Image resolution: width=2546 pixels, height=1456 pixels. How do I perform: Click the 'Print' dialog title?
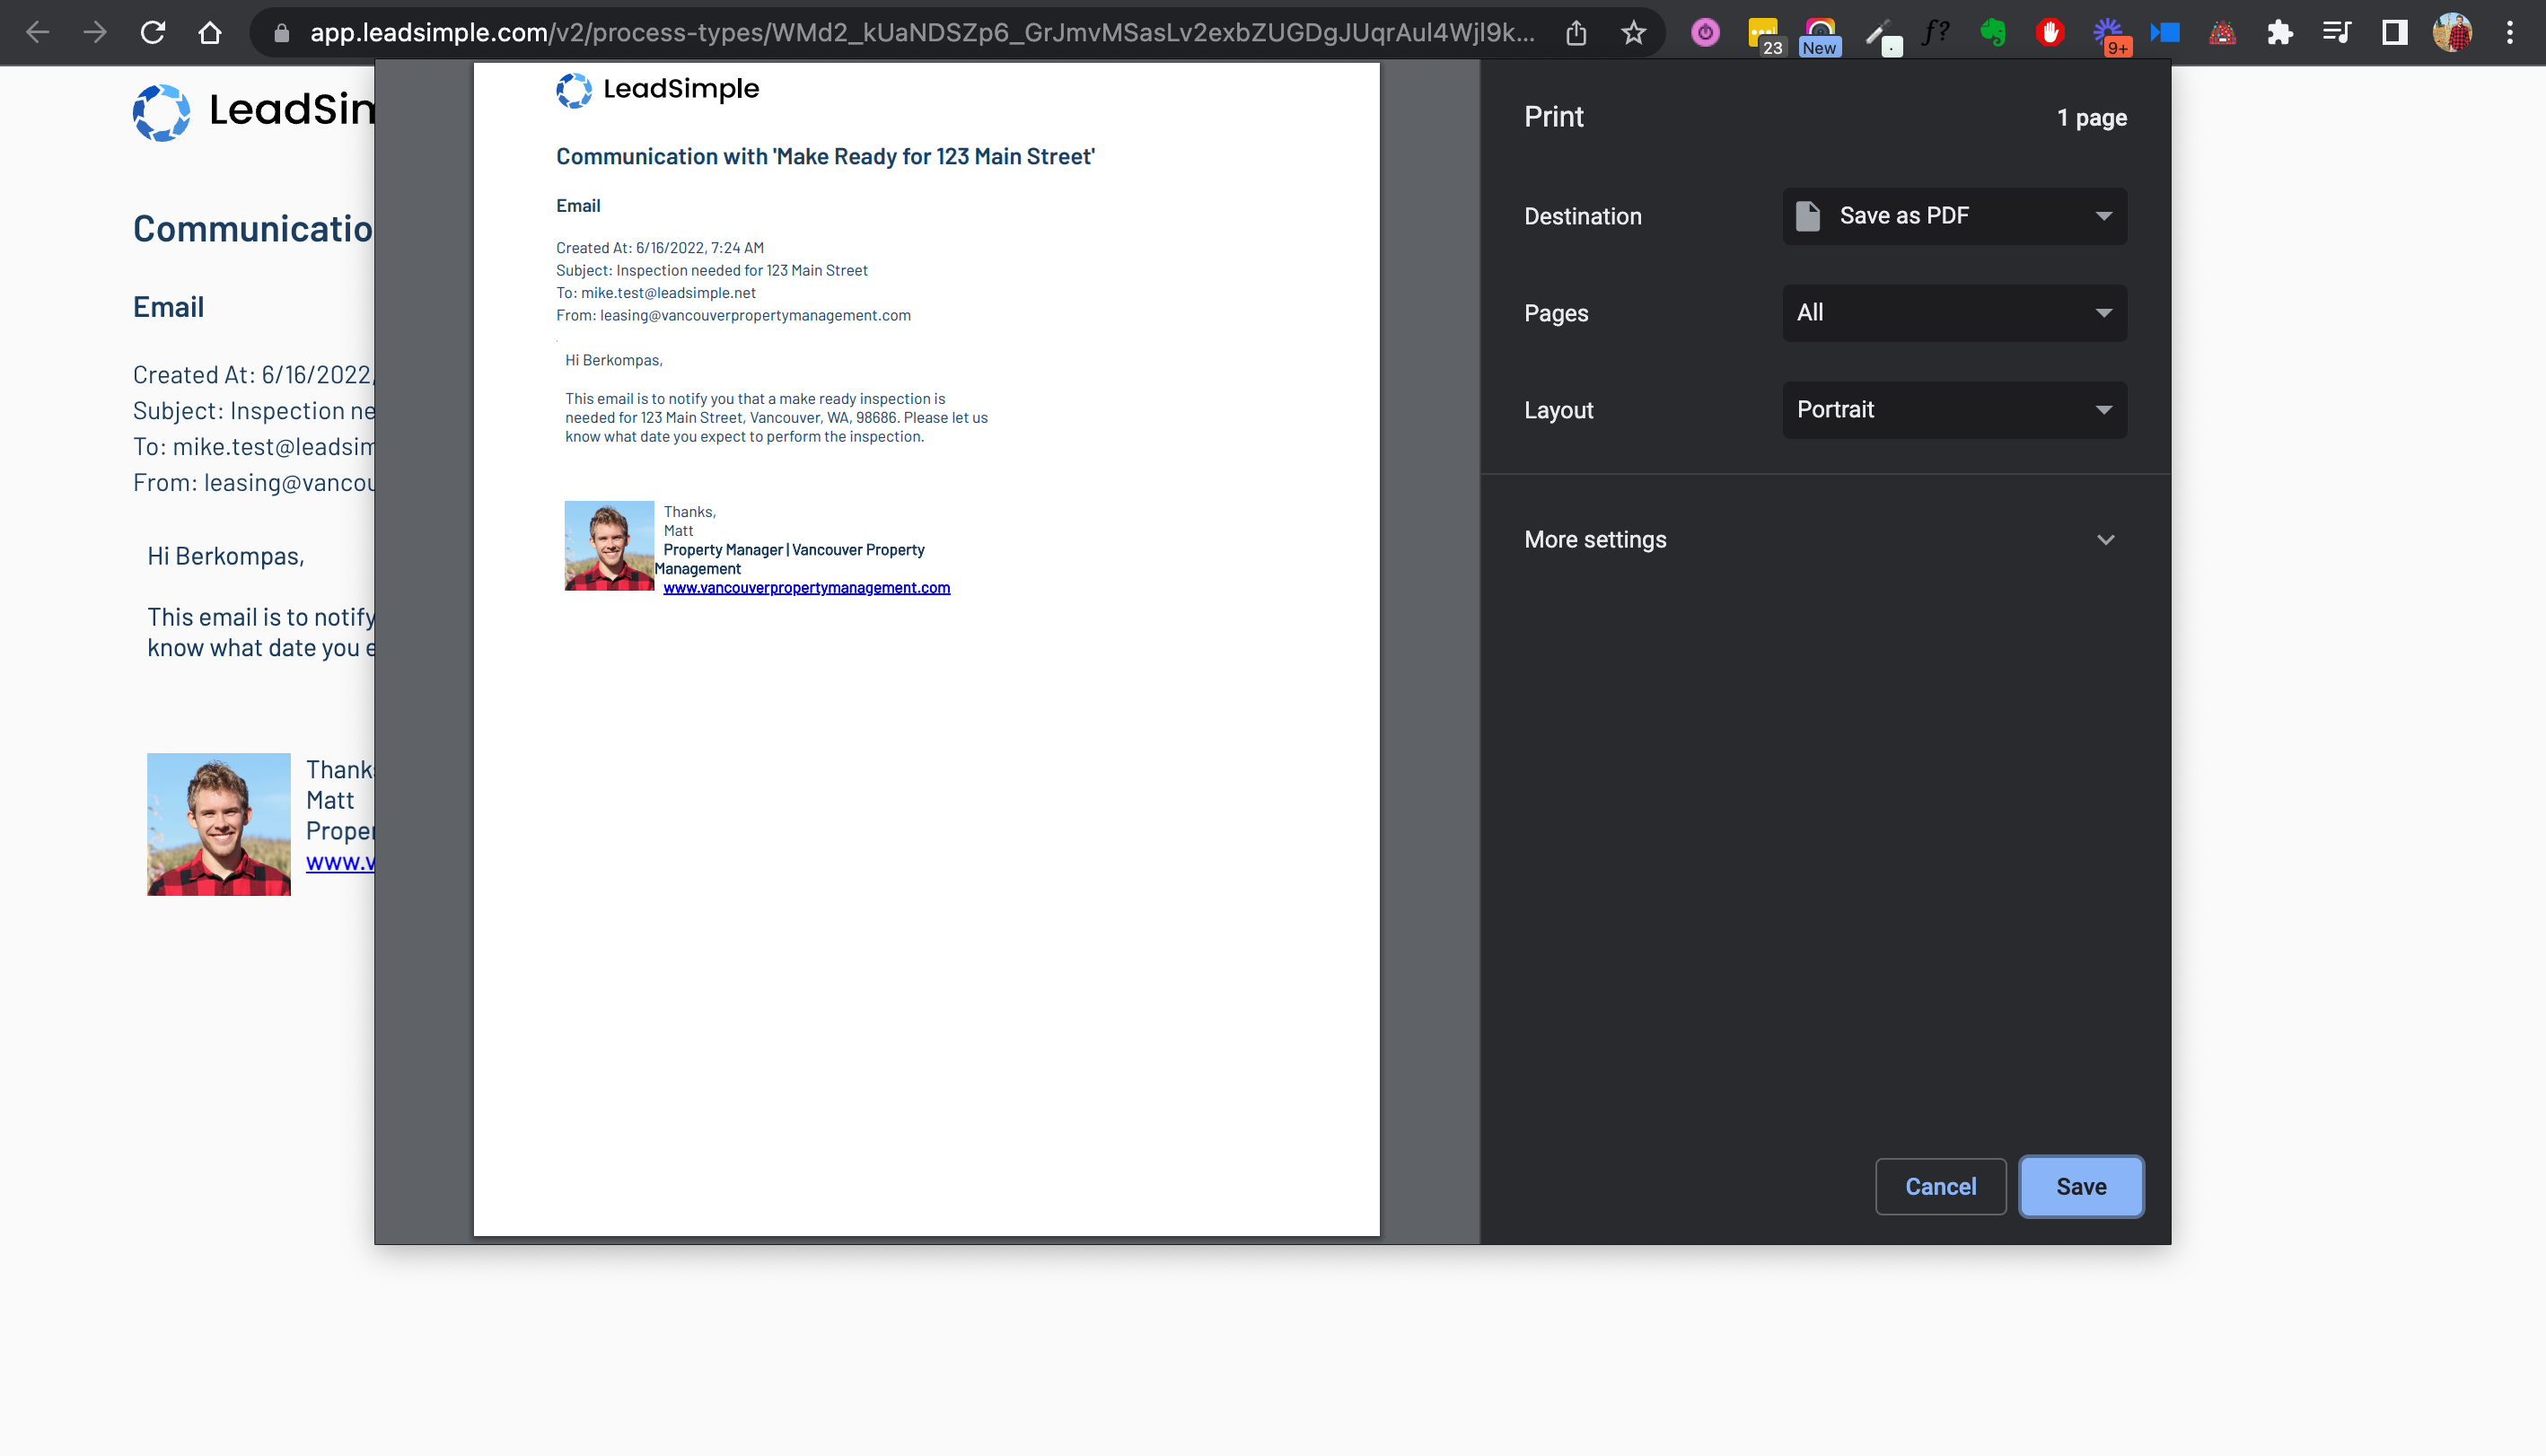pyautogui.click(x=1554, y=117)
